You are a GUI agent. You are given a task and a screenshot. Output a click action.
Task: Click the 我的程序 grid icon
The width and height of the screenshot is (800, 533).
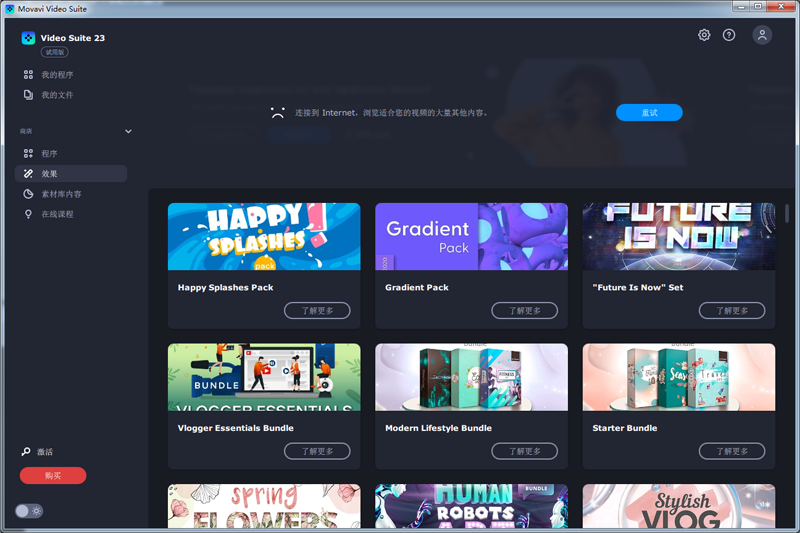coord(28,74)
